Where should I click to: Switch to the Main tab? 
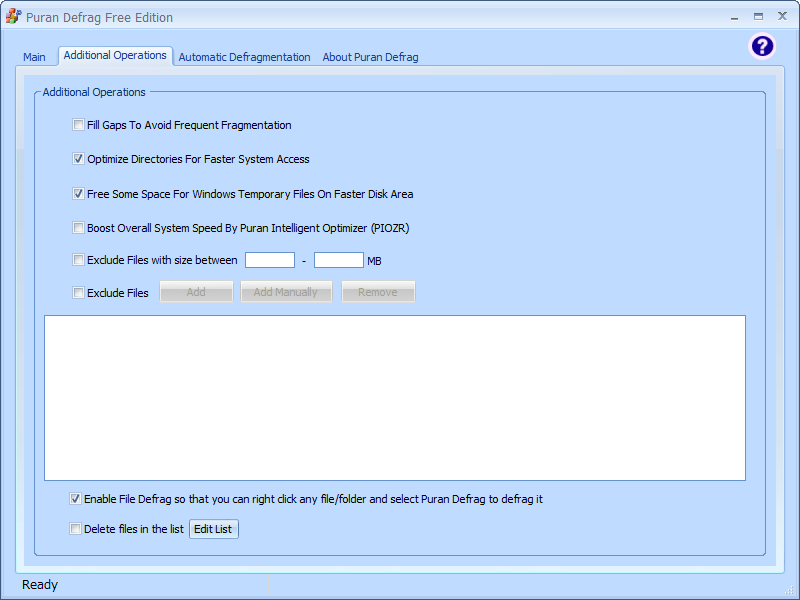[34, 57]
